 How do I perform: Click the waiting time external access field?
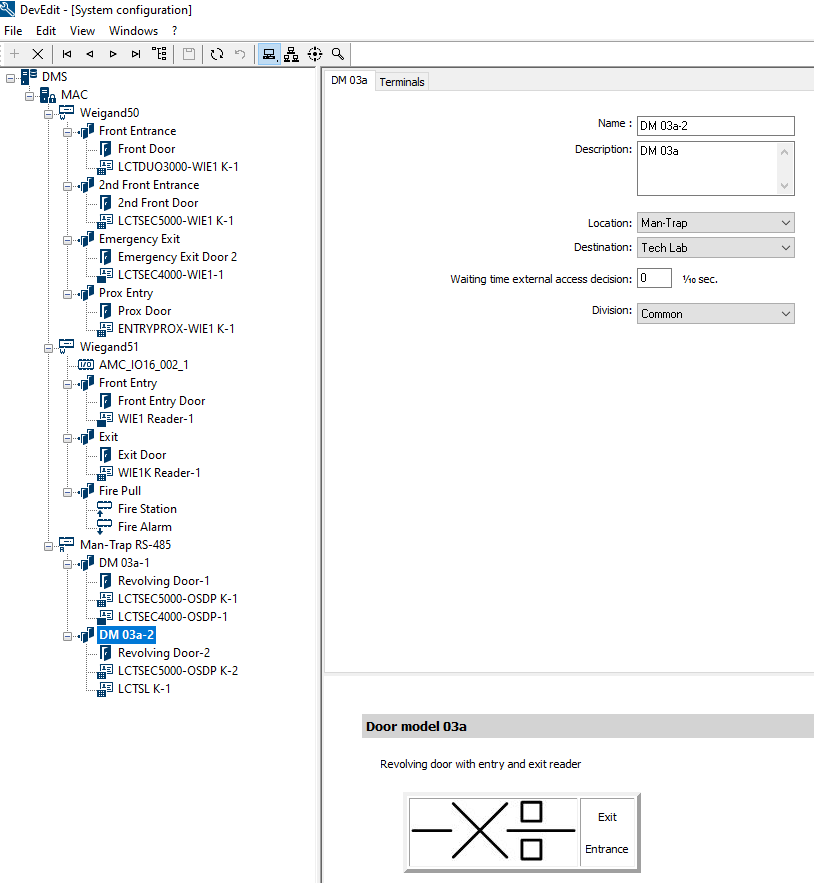pyautogui.click(x=654, y=279)
